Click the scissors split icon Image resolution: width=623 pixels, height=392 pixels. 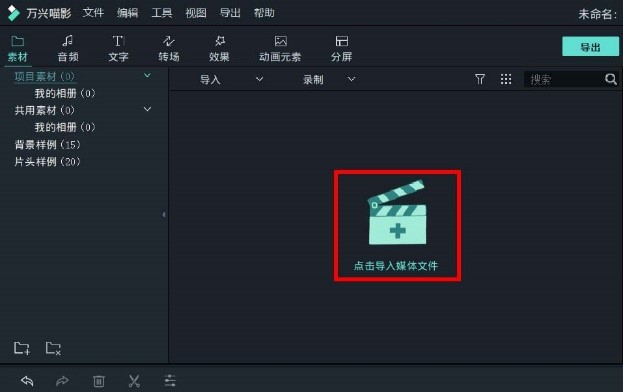(134, 381)
